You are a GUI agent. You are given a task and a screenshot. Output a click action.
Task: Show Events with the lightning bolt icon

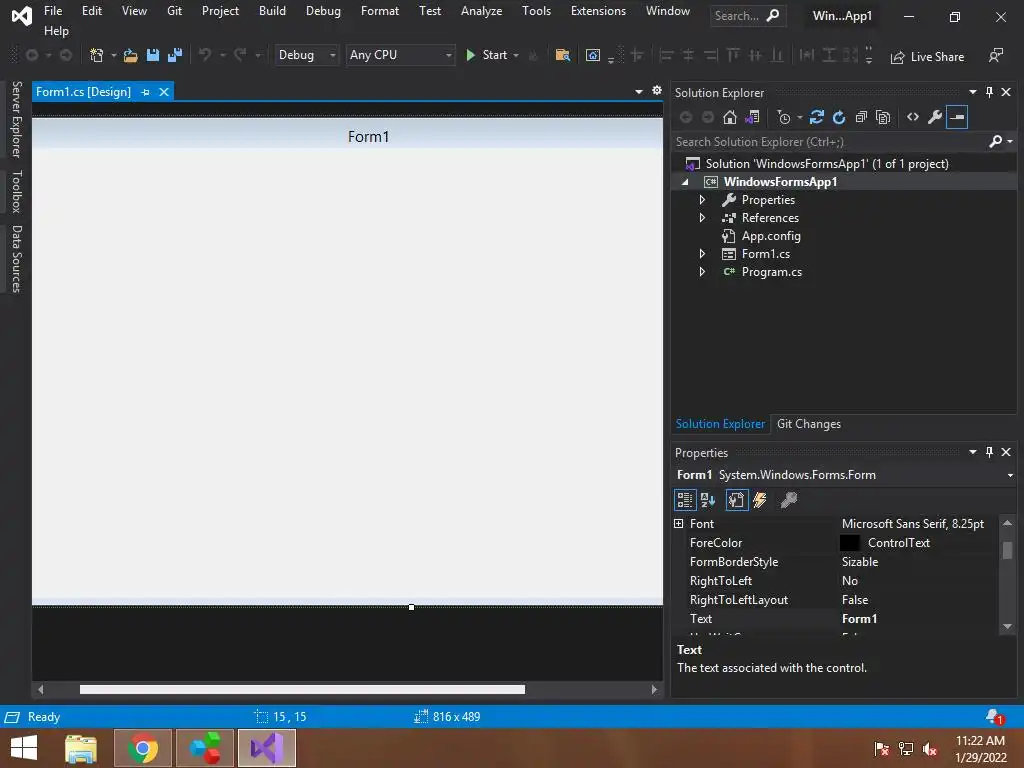pos(760,500)
